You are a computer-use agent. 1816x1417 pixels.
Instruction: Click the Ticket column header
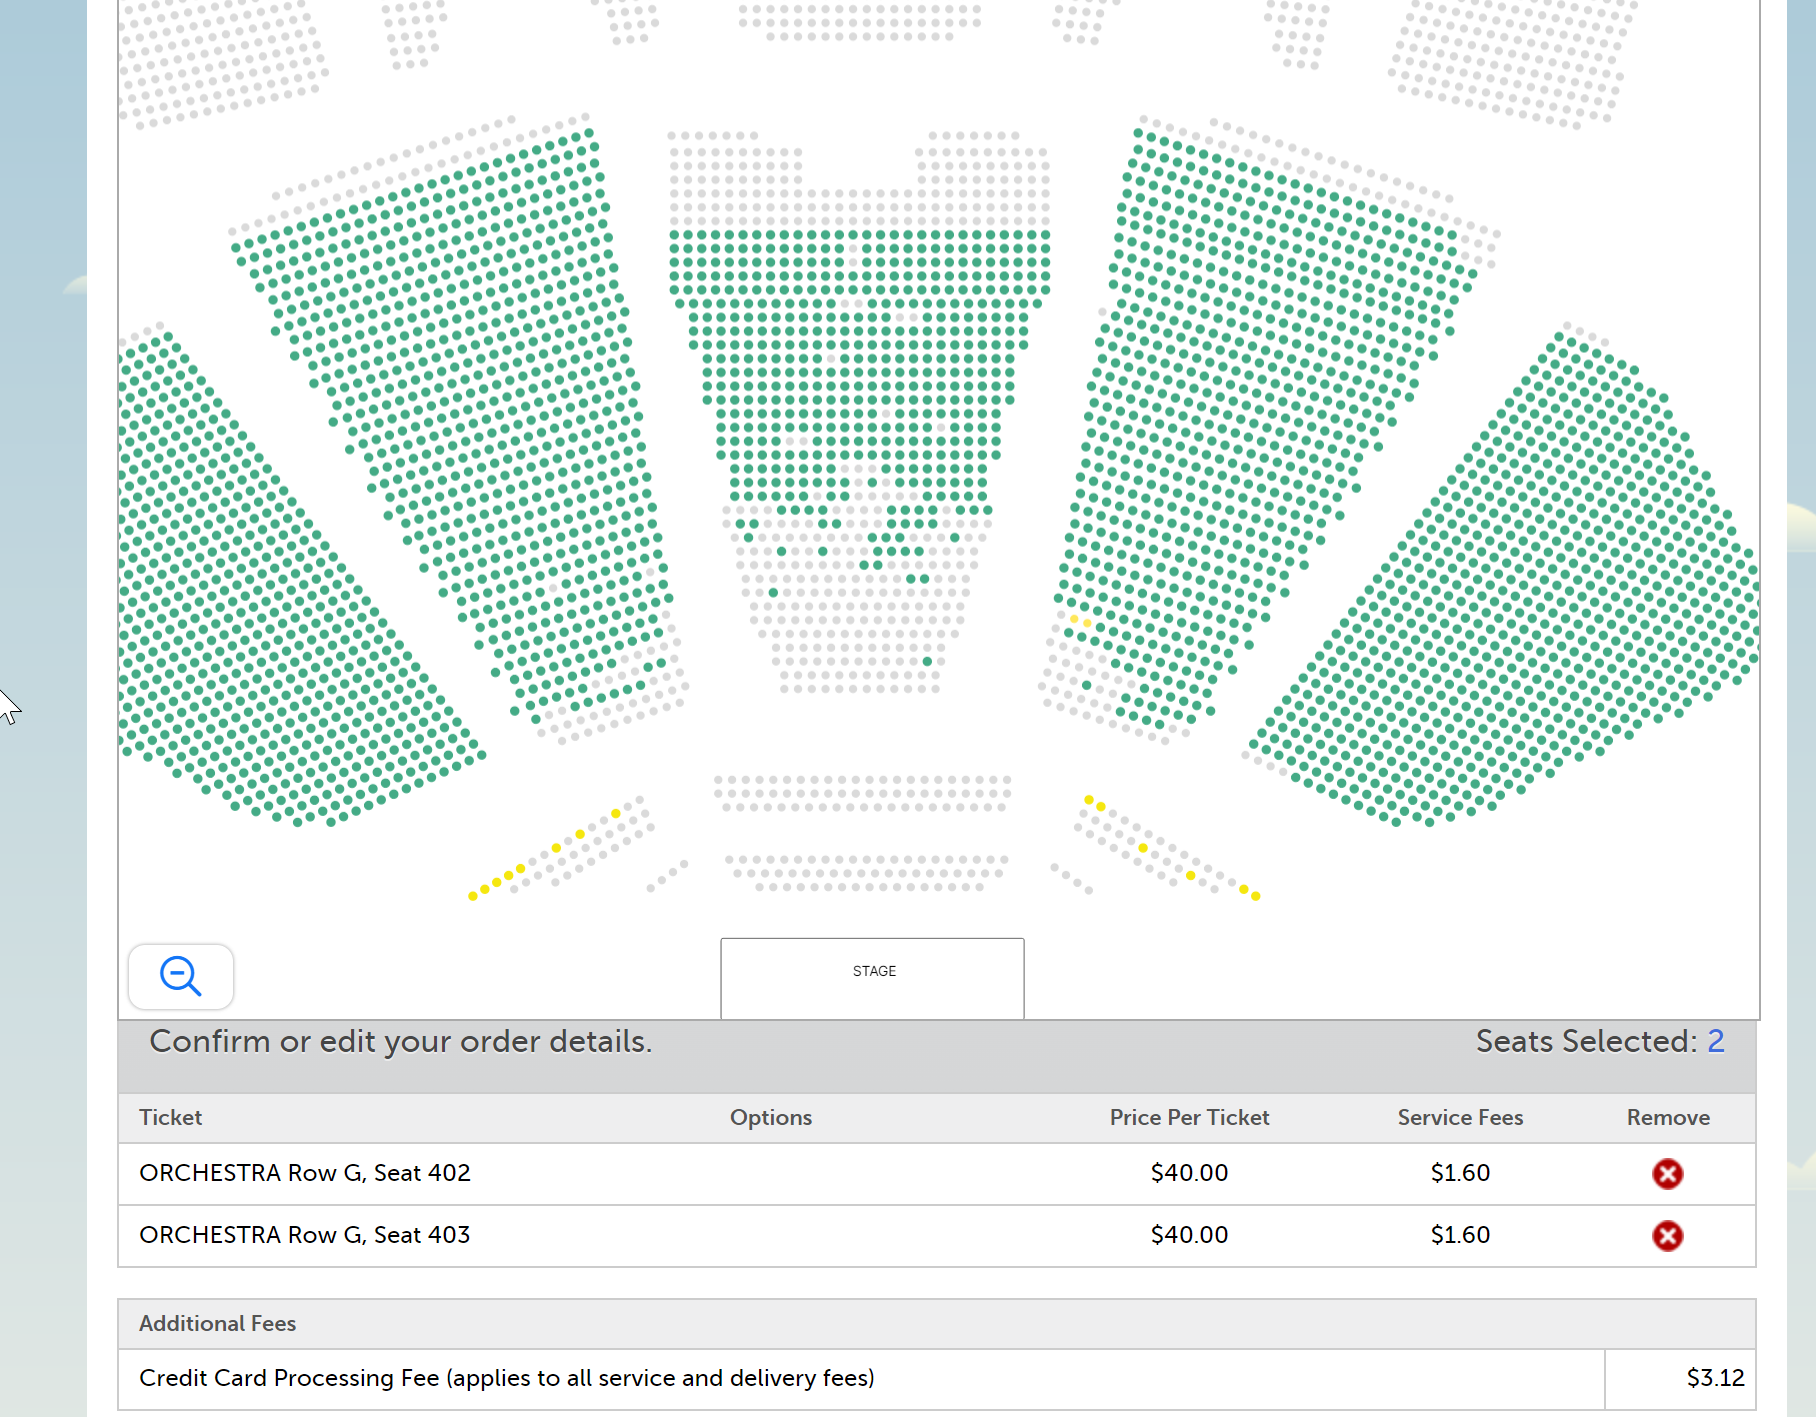(x=171, y=1117)
